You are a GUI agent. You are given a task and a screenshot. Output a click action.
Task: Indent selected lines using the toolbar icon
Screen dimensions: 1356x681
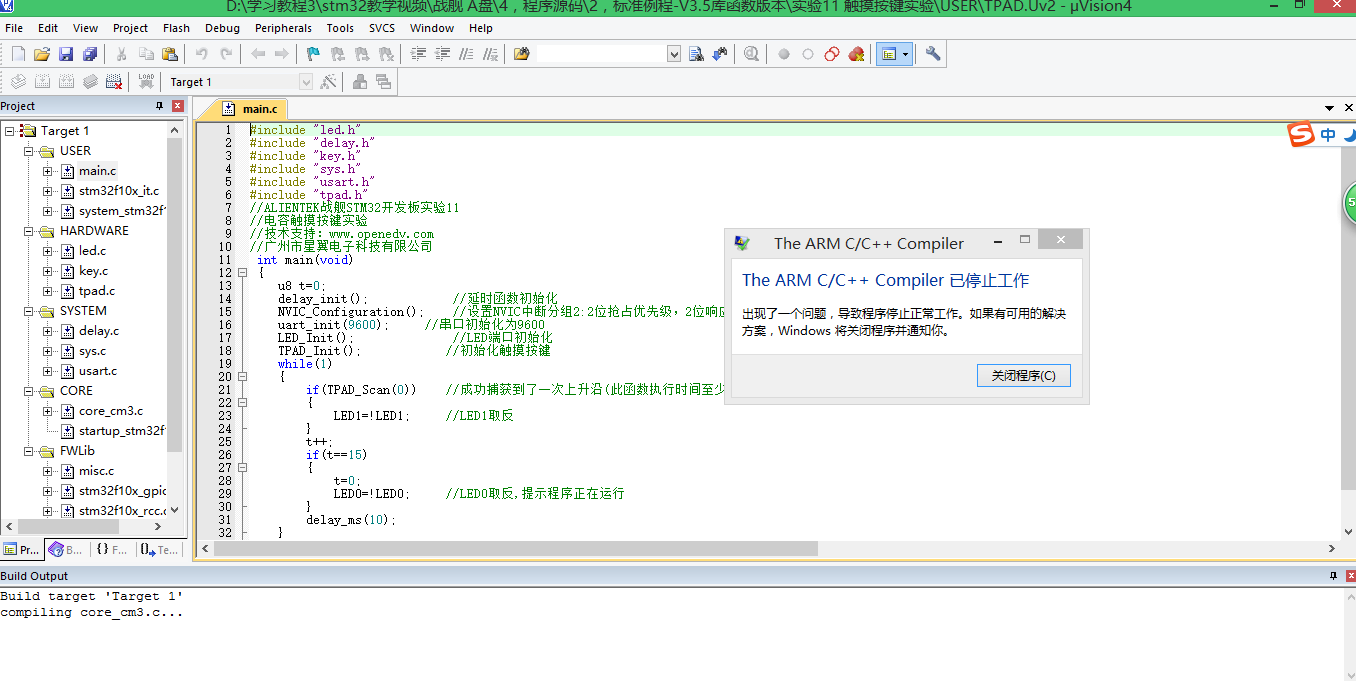click(418, 54)
